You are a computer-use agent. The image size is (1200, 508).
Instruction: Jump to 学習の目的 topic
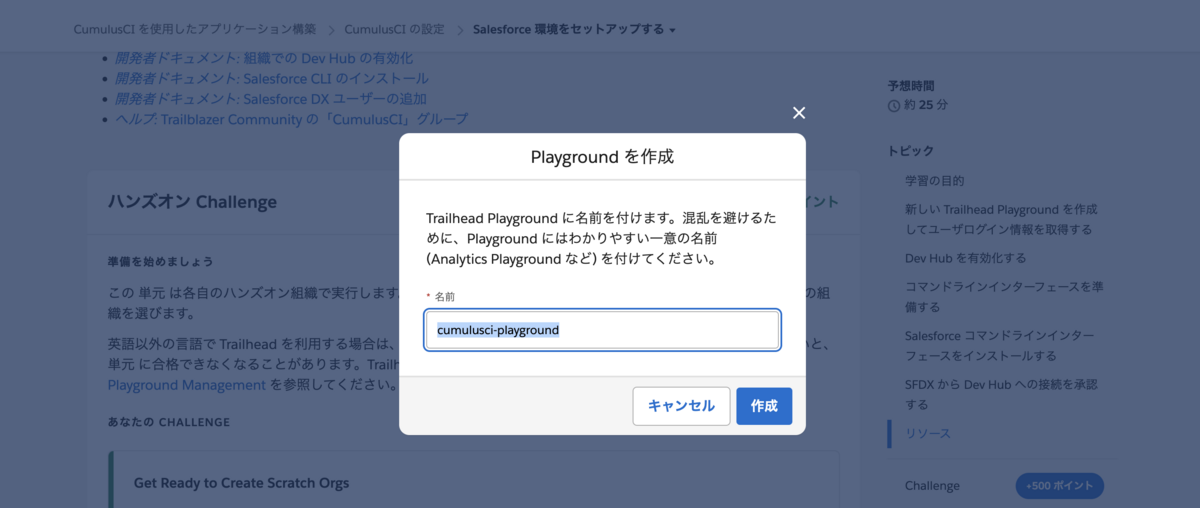[x=934, y=181]
